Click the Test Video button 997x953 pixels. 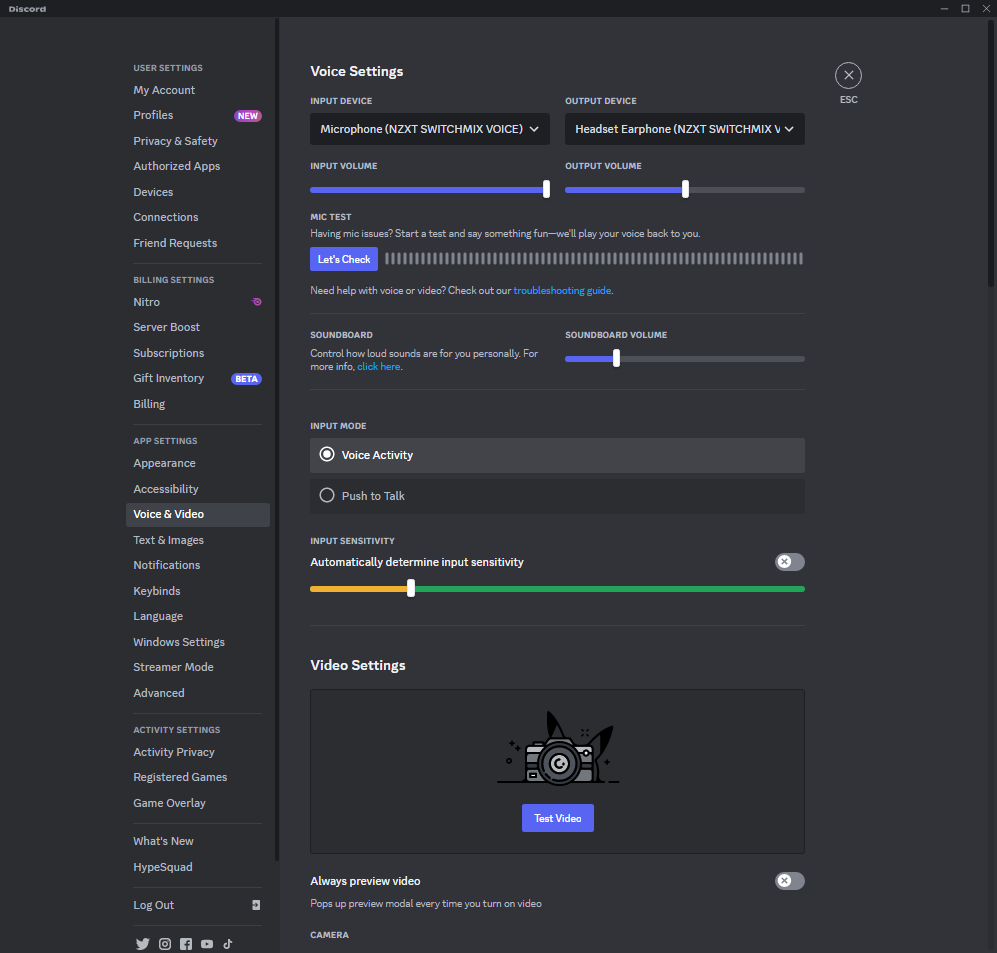(x=558, y=818)
